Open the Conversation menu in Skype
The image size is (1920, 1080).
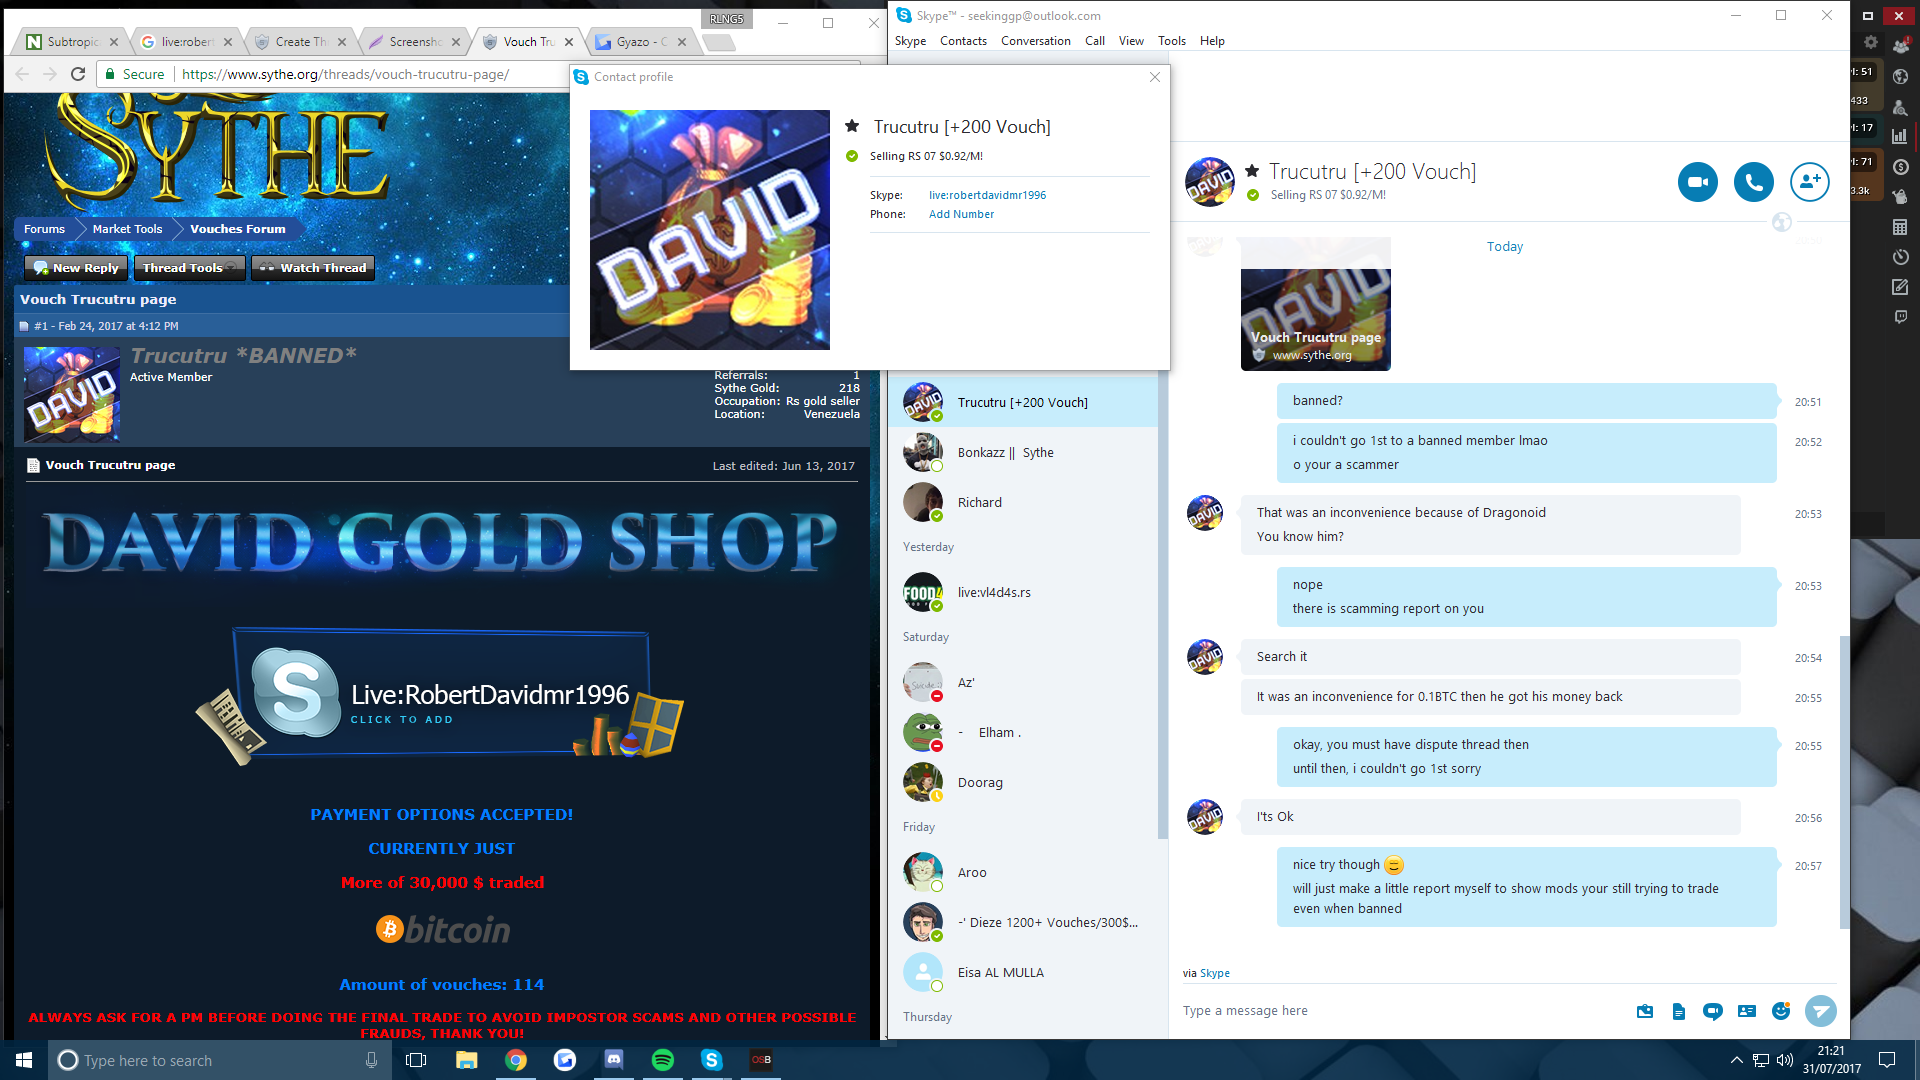click(x=1035, y=41)
